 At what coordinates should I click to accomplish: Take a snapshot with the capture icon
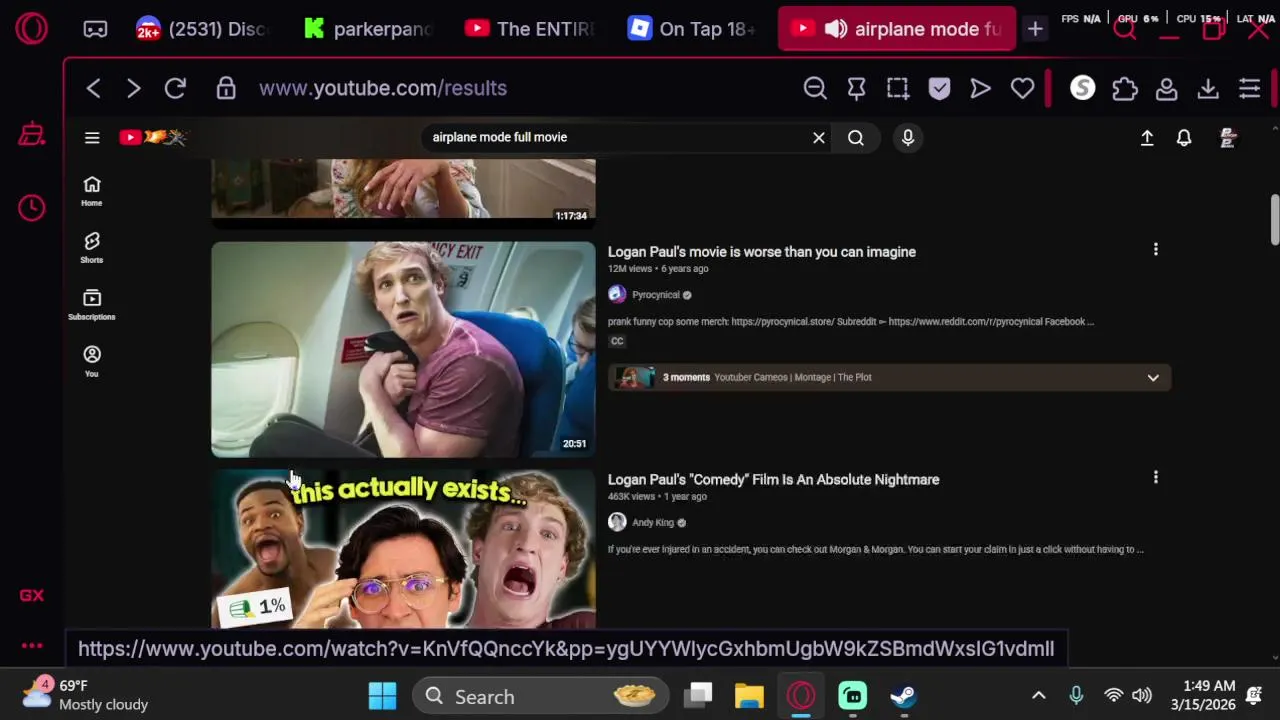click(898, 88)
